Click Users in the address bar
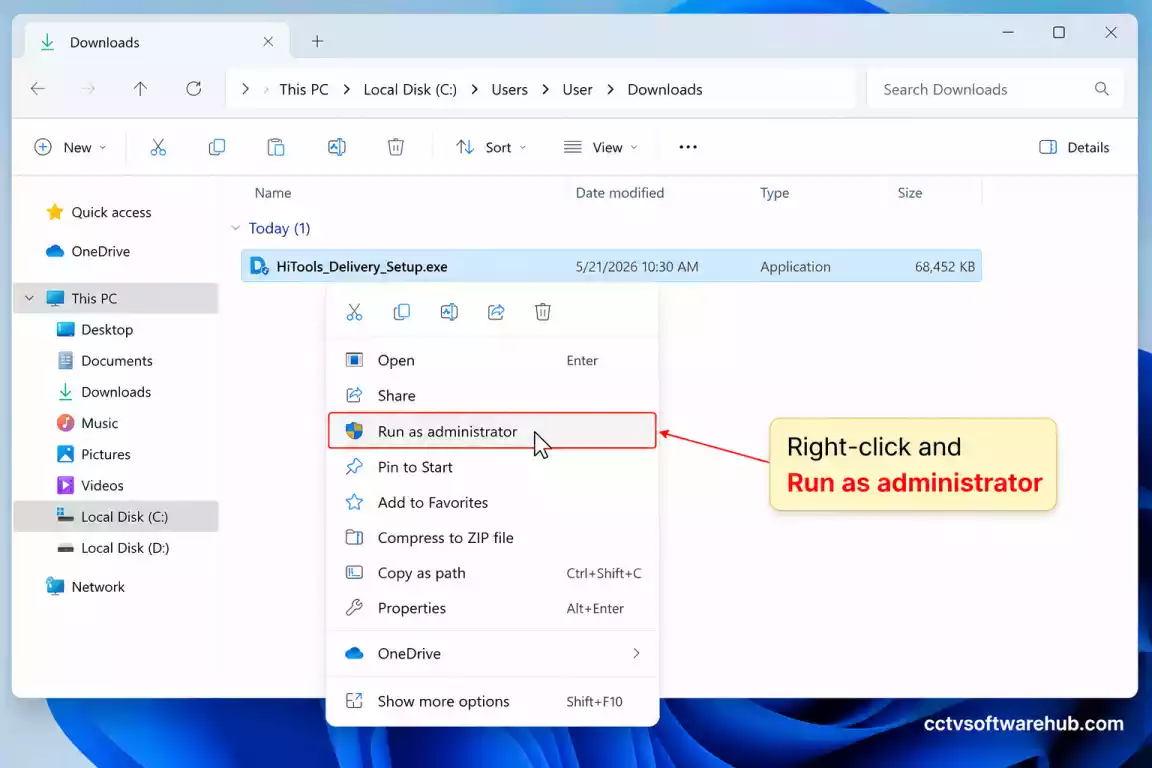The width and height of the screenshot is (1152, 768). [x=509, y=90]
